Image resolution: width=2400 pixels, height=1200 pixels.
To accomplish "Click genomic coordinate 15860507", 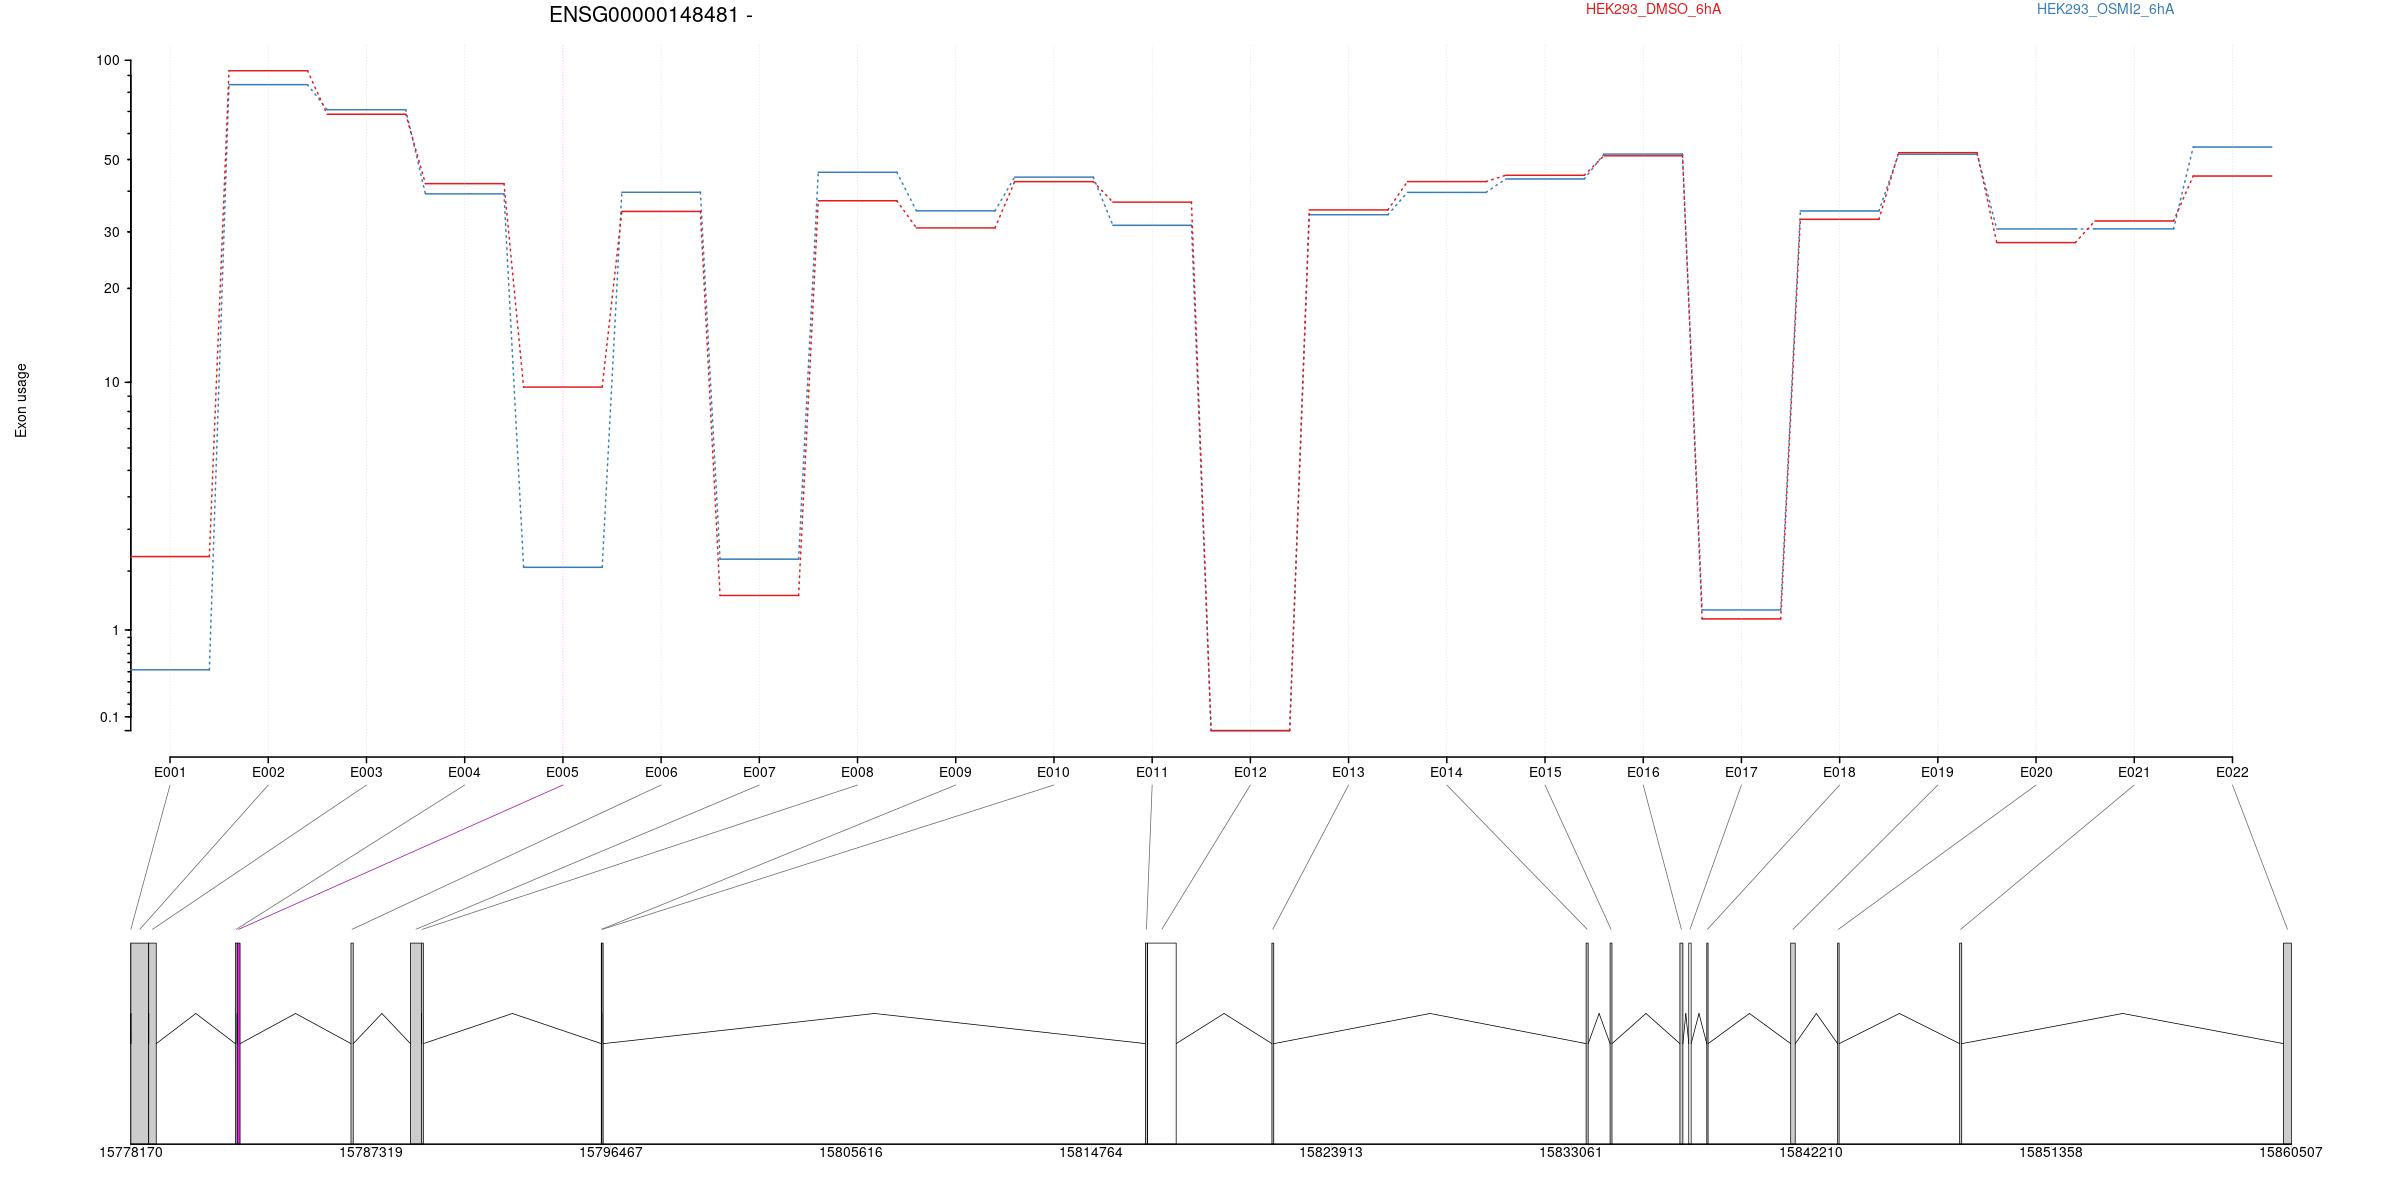I will 2291,1152.
